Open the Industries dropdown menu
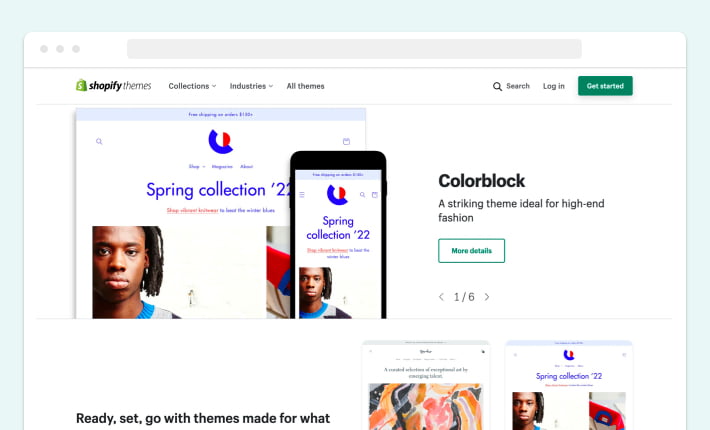The image size is (710, 430). [x=251, y=86]
